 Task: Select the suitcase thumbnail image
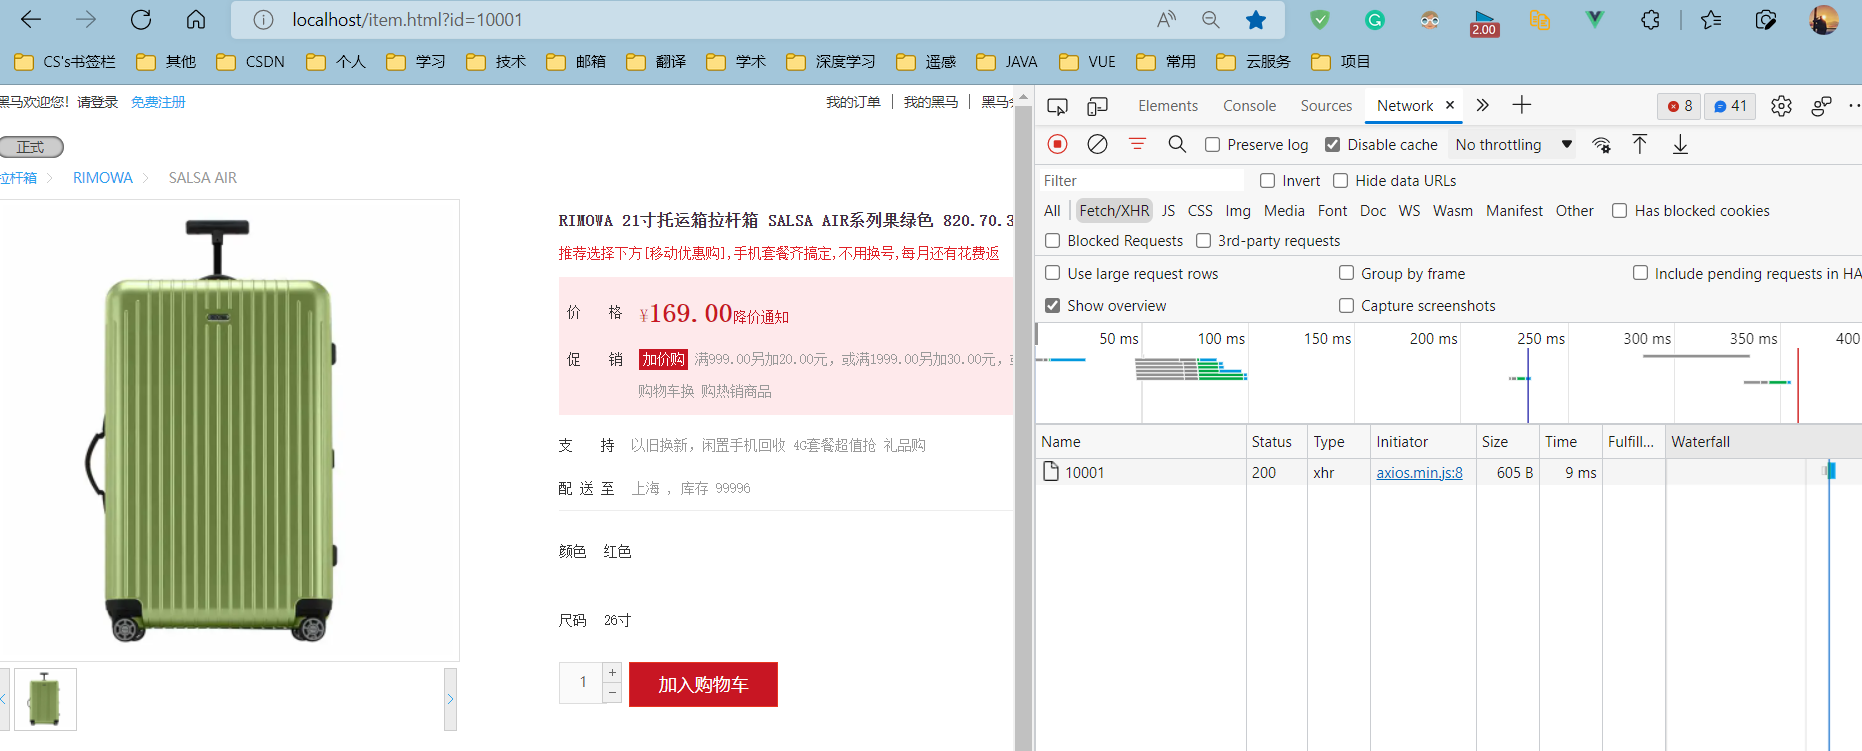(45, 699)
